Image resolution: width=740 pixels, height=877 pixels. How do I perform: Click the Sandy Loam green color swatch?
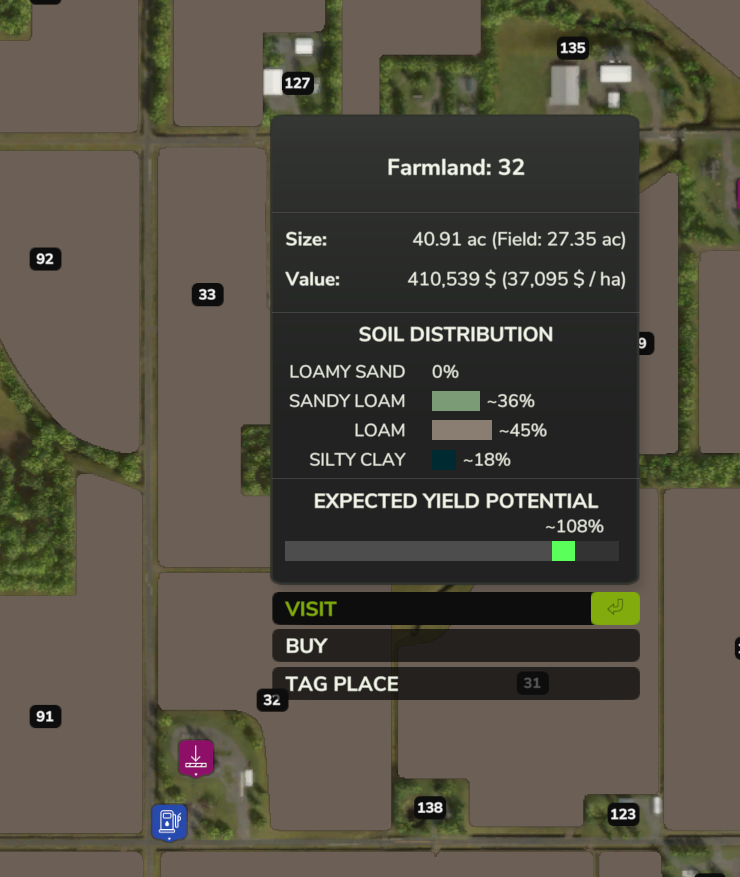(456, 401)
